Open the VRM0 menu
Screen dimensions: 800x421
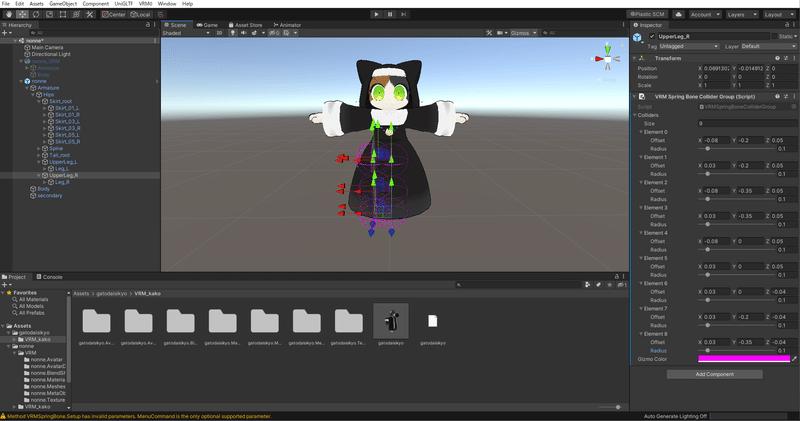(x=145, y=4)
